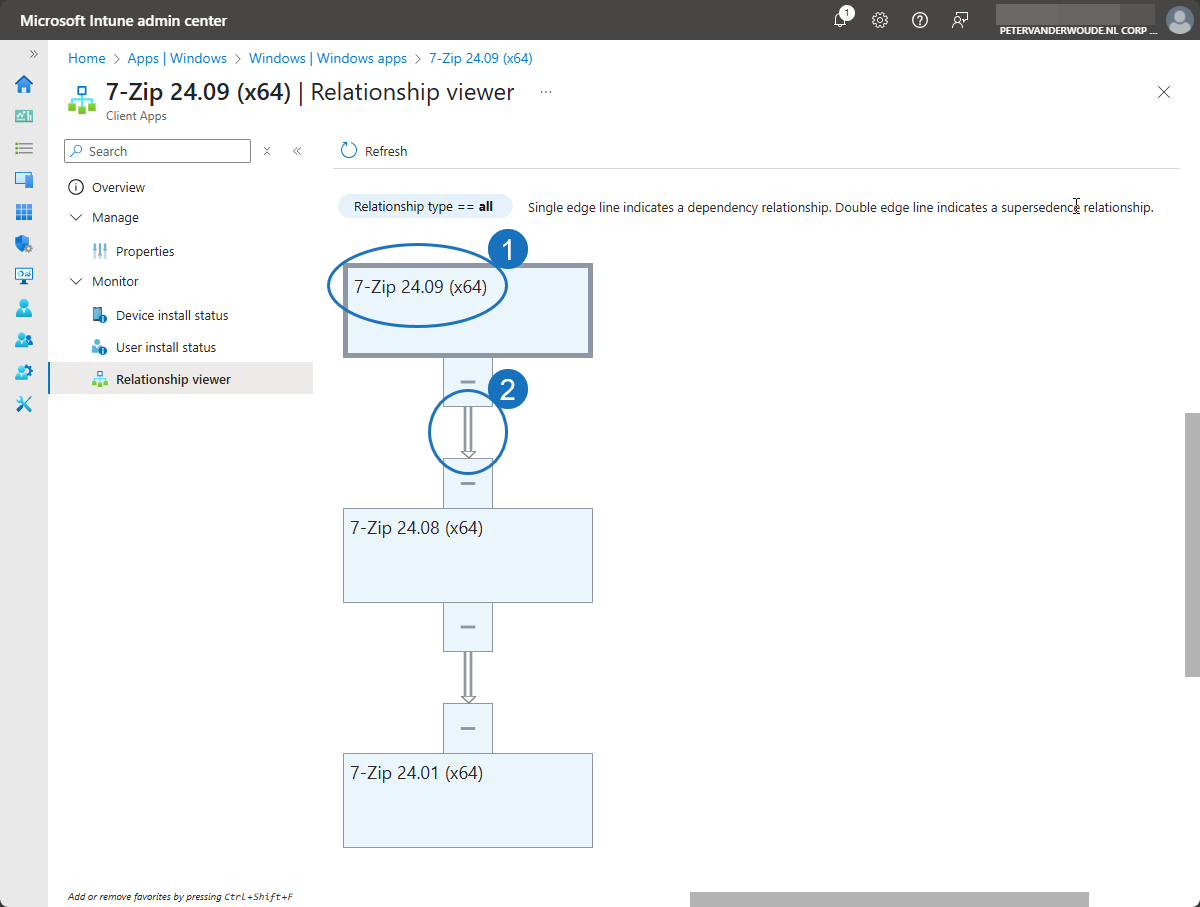This screenshot has width=1200, height=907.
Task: Click the resource menu Search field
Action: pyautogui.click(x=157, y=151)
